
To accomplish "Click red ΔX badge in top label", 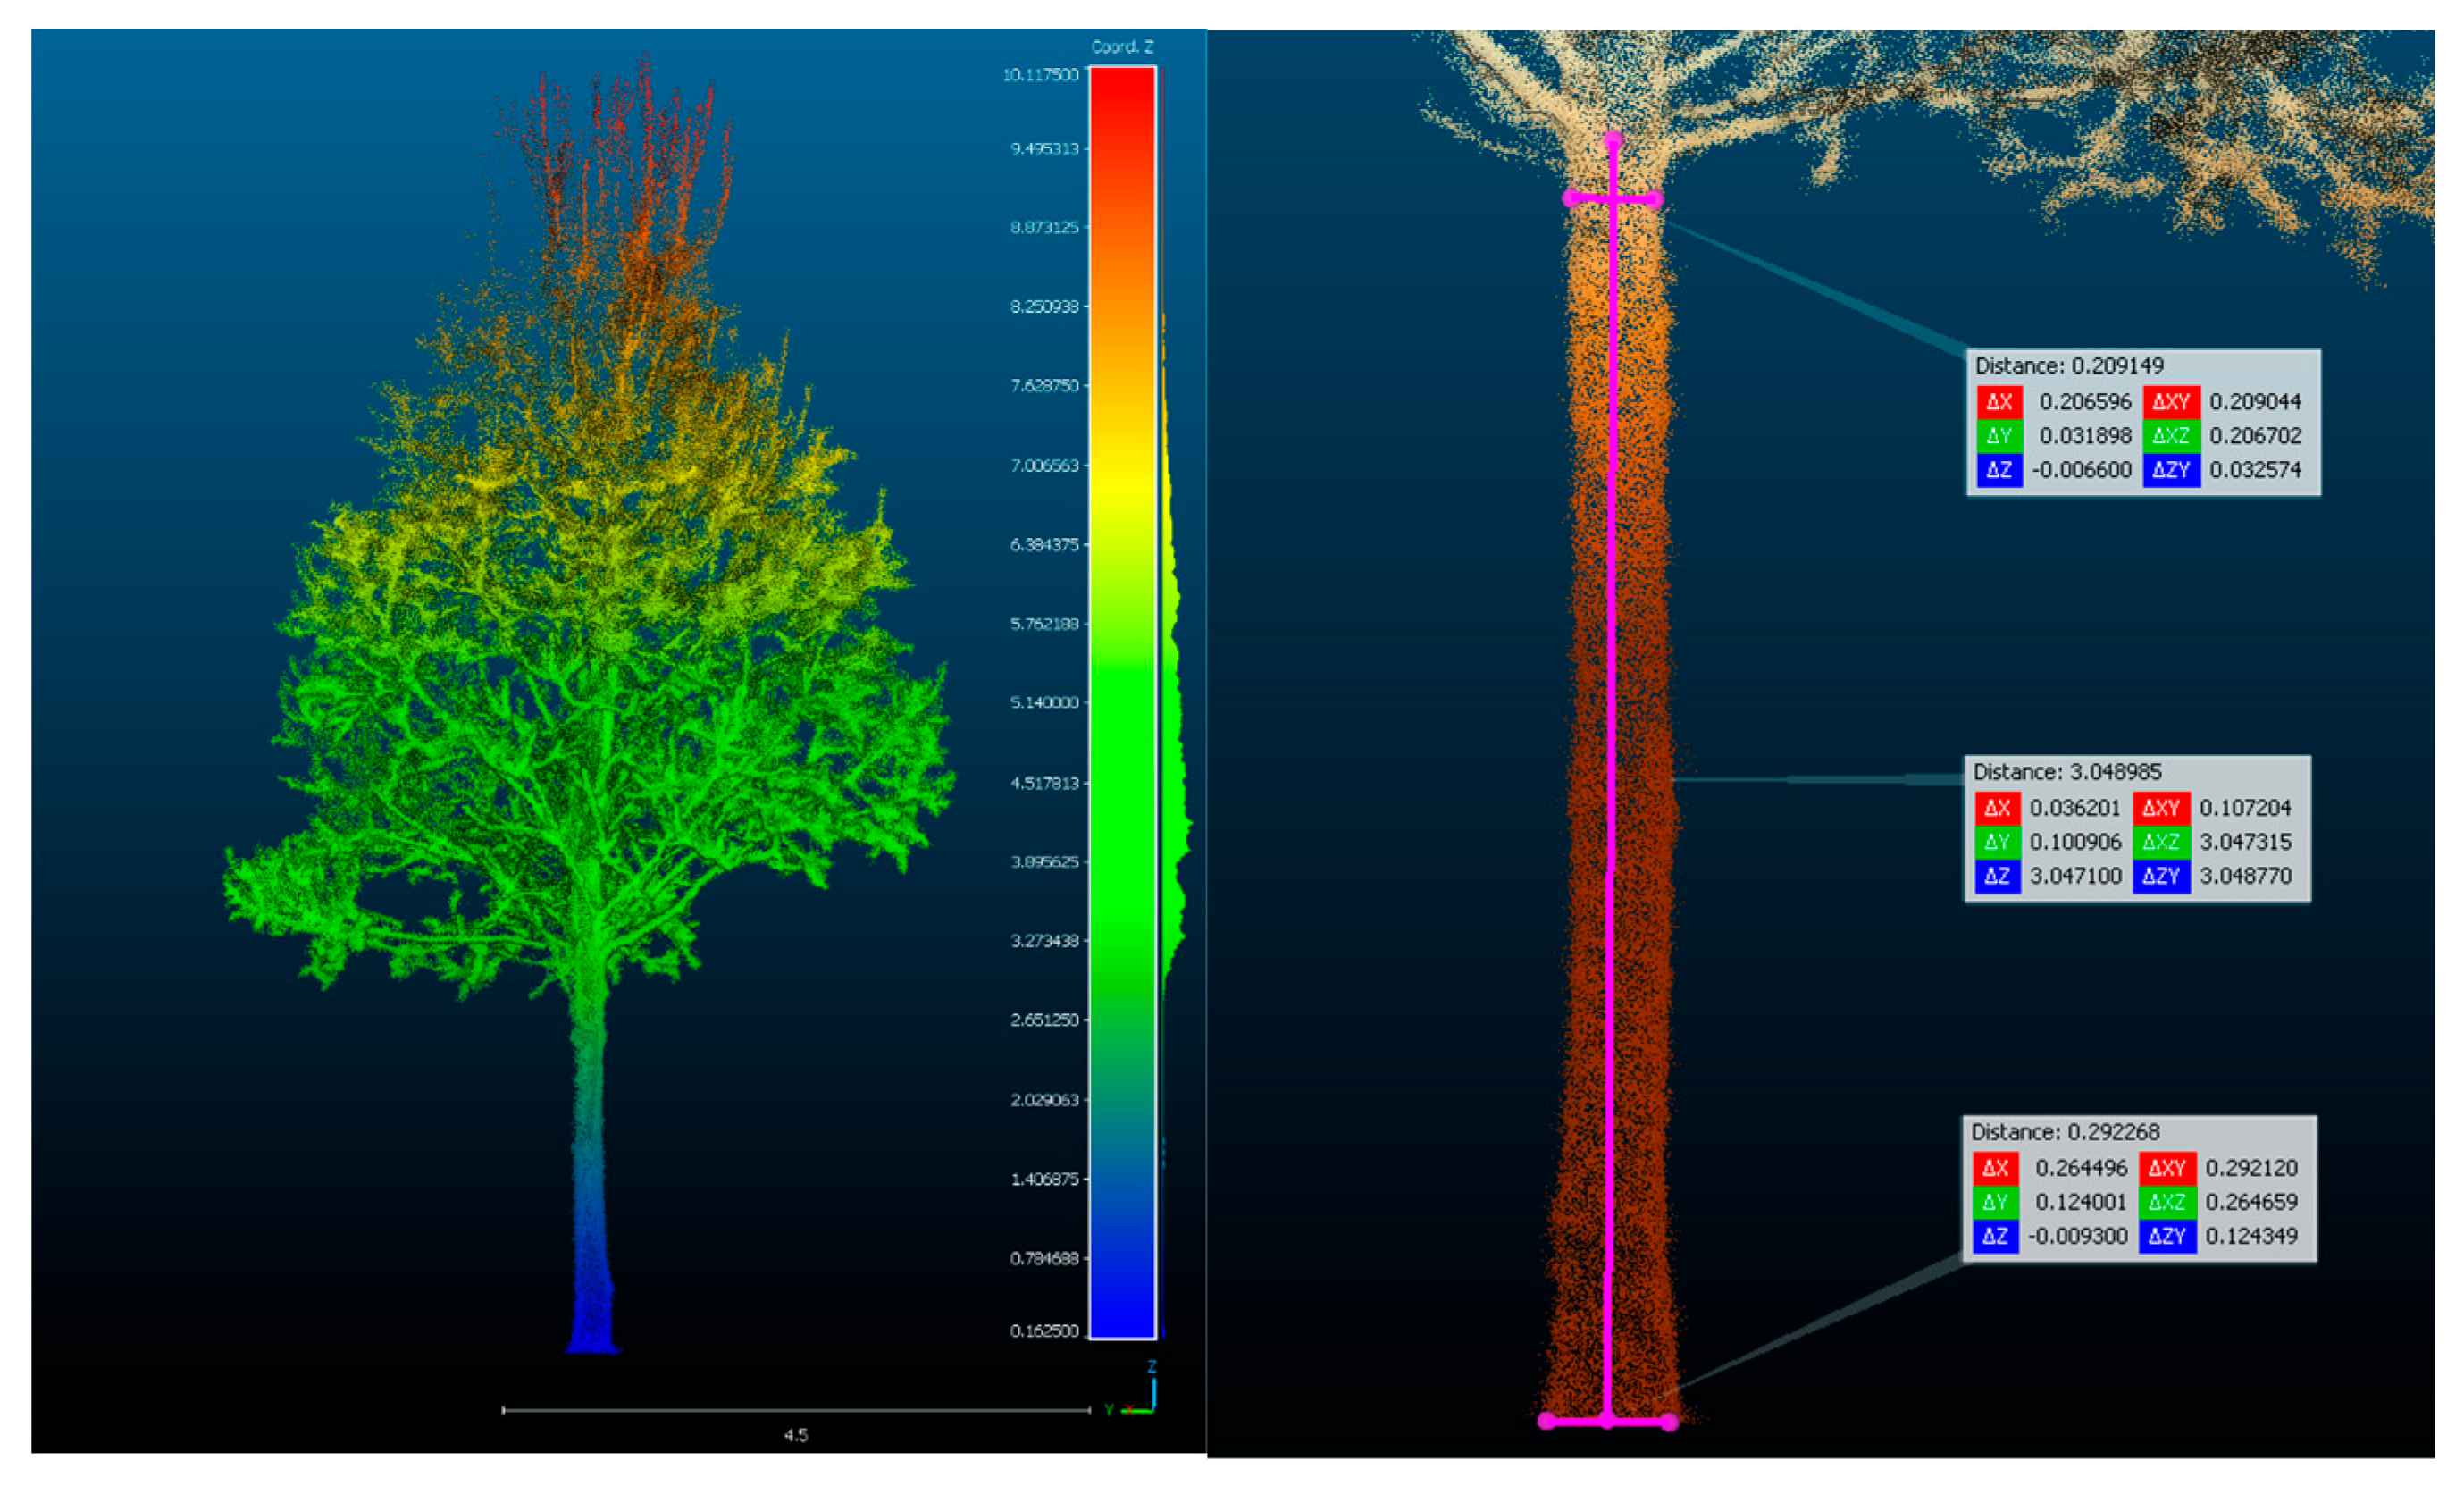I will tap(1999, 402).
